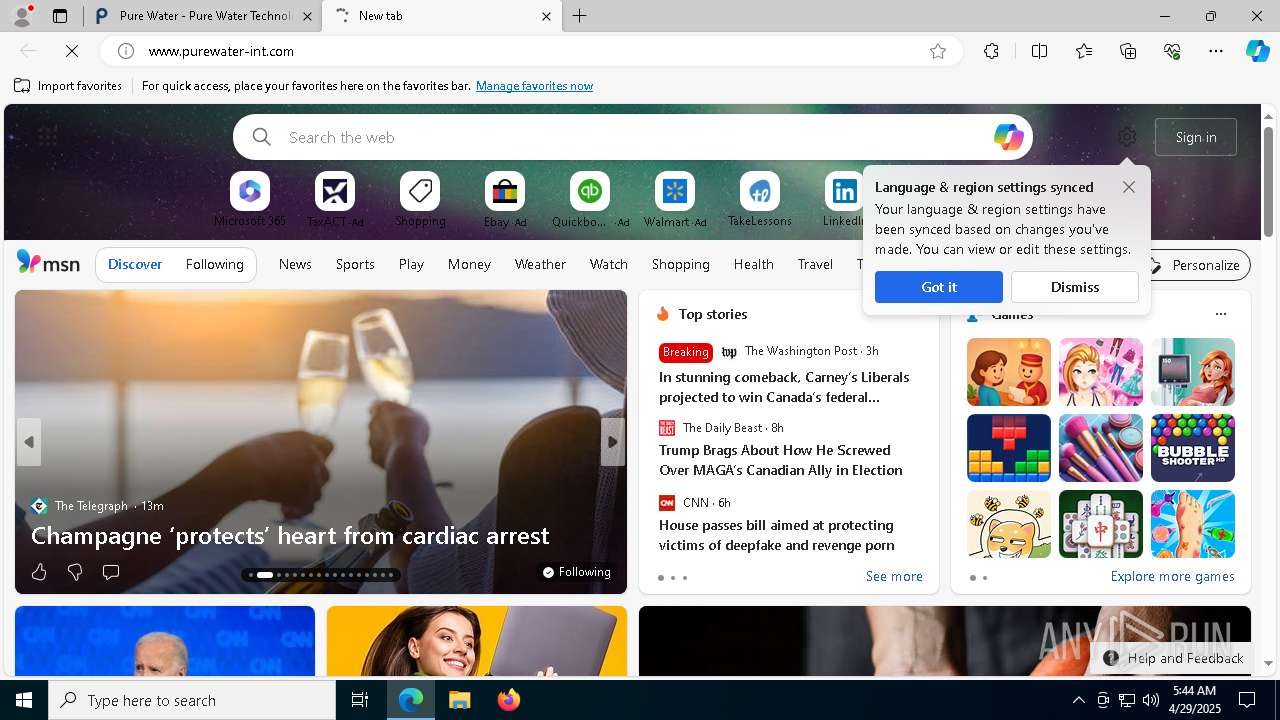Open a new browser tab
This screenshot has height=720, width=1280.
[x=580, y=16]
